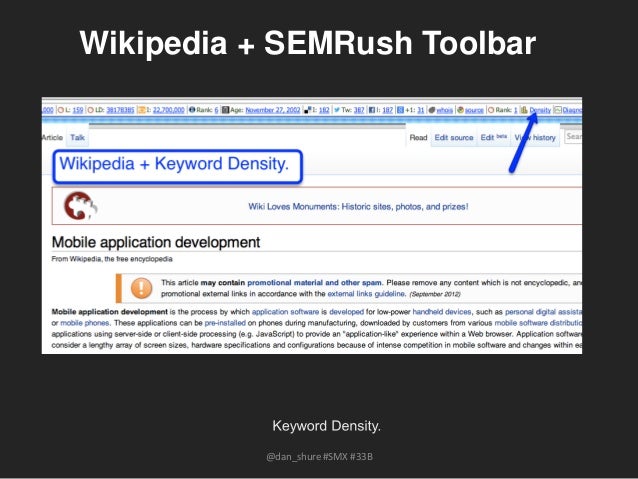This screenshot has width=638, height=479.
Task: Follow the developed link
Action: pyautogui.click(x=346, y=312)
